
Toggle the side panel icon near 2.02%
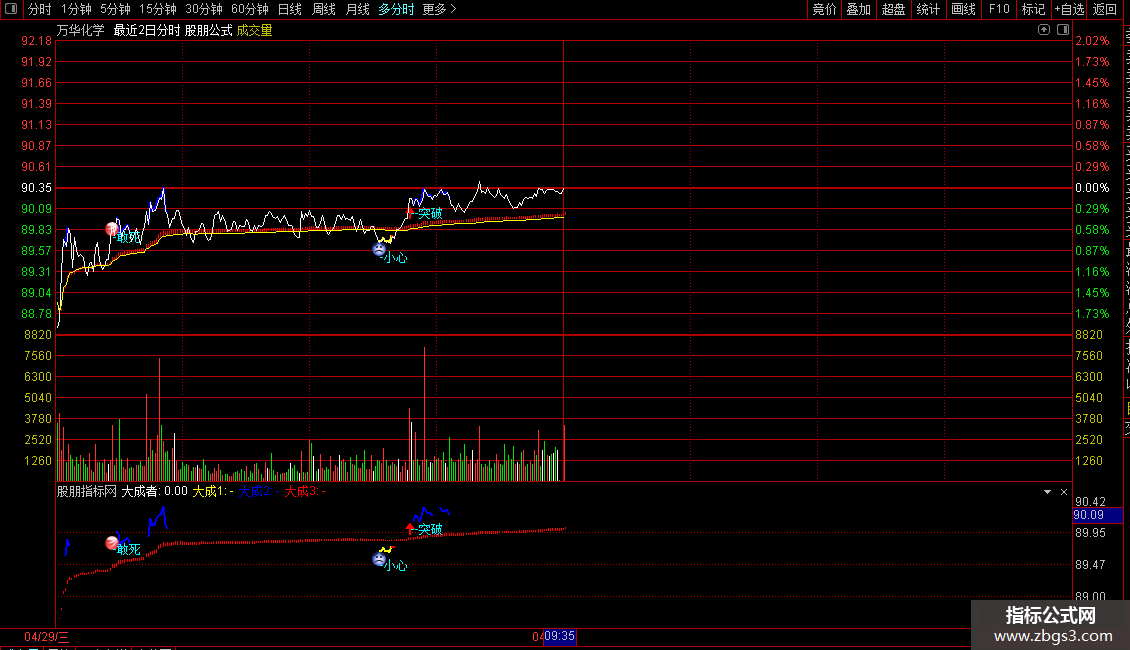(x=1063, y=30)
